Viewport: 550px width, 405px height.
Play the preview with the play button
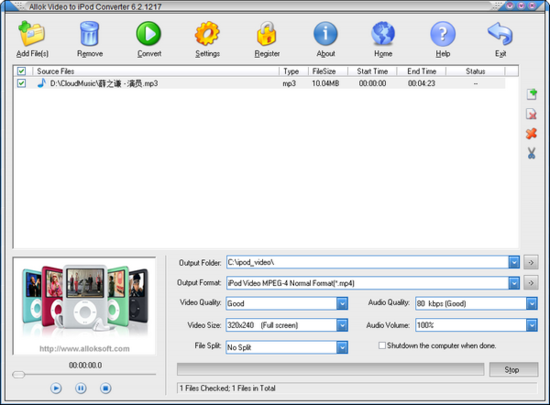pos(56,388)
